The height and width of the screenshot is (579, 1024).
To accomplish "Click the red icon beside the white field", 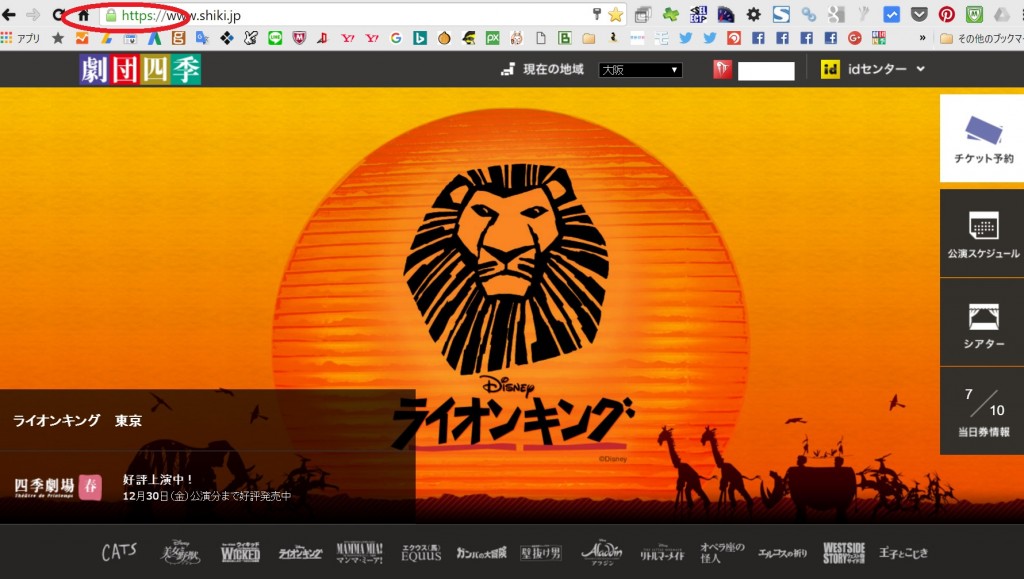I will 722,69.
